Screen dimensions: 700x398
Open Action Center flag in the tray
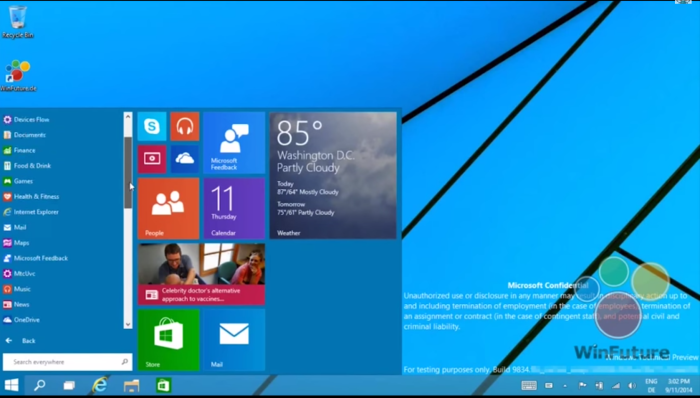(582, 386)
